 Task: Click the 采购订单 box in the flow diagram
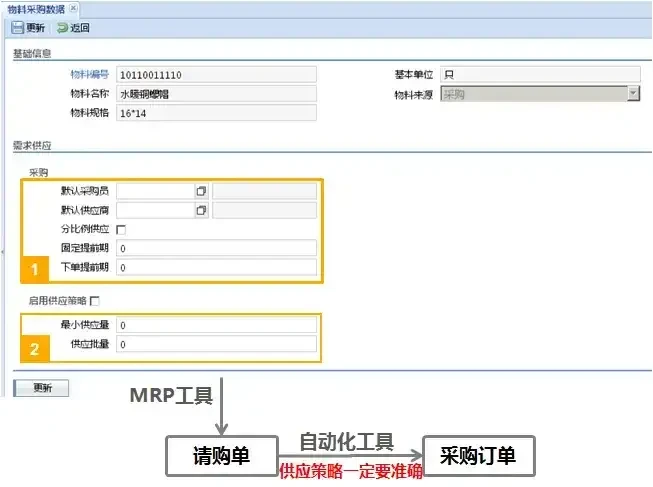(479, 456)
